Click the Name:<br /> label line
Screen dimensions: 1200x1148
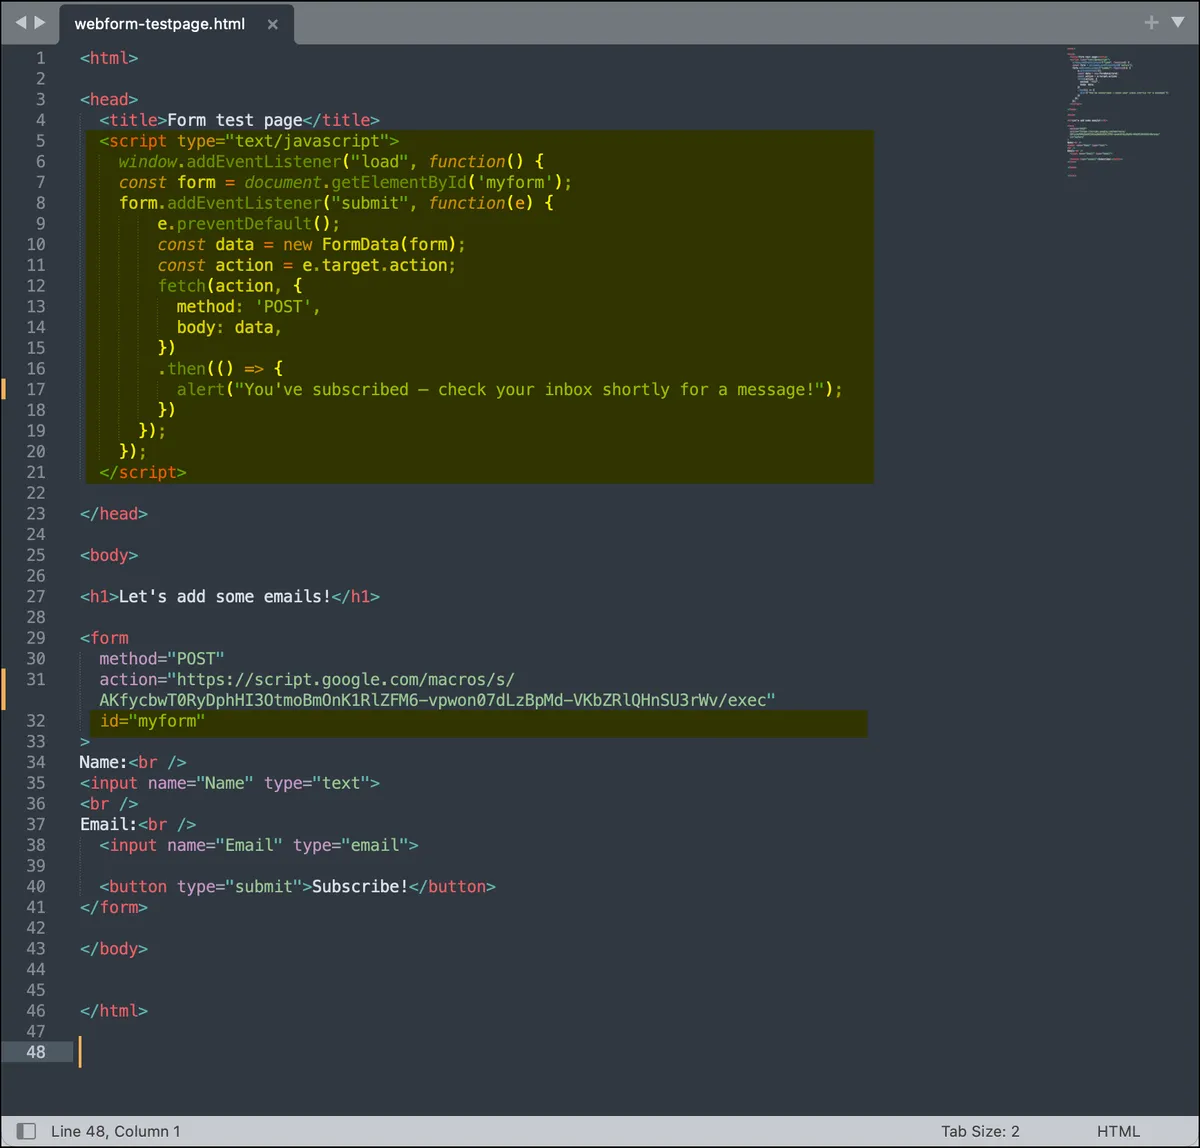(x=133, y=762)
